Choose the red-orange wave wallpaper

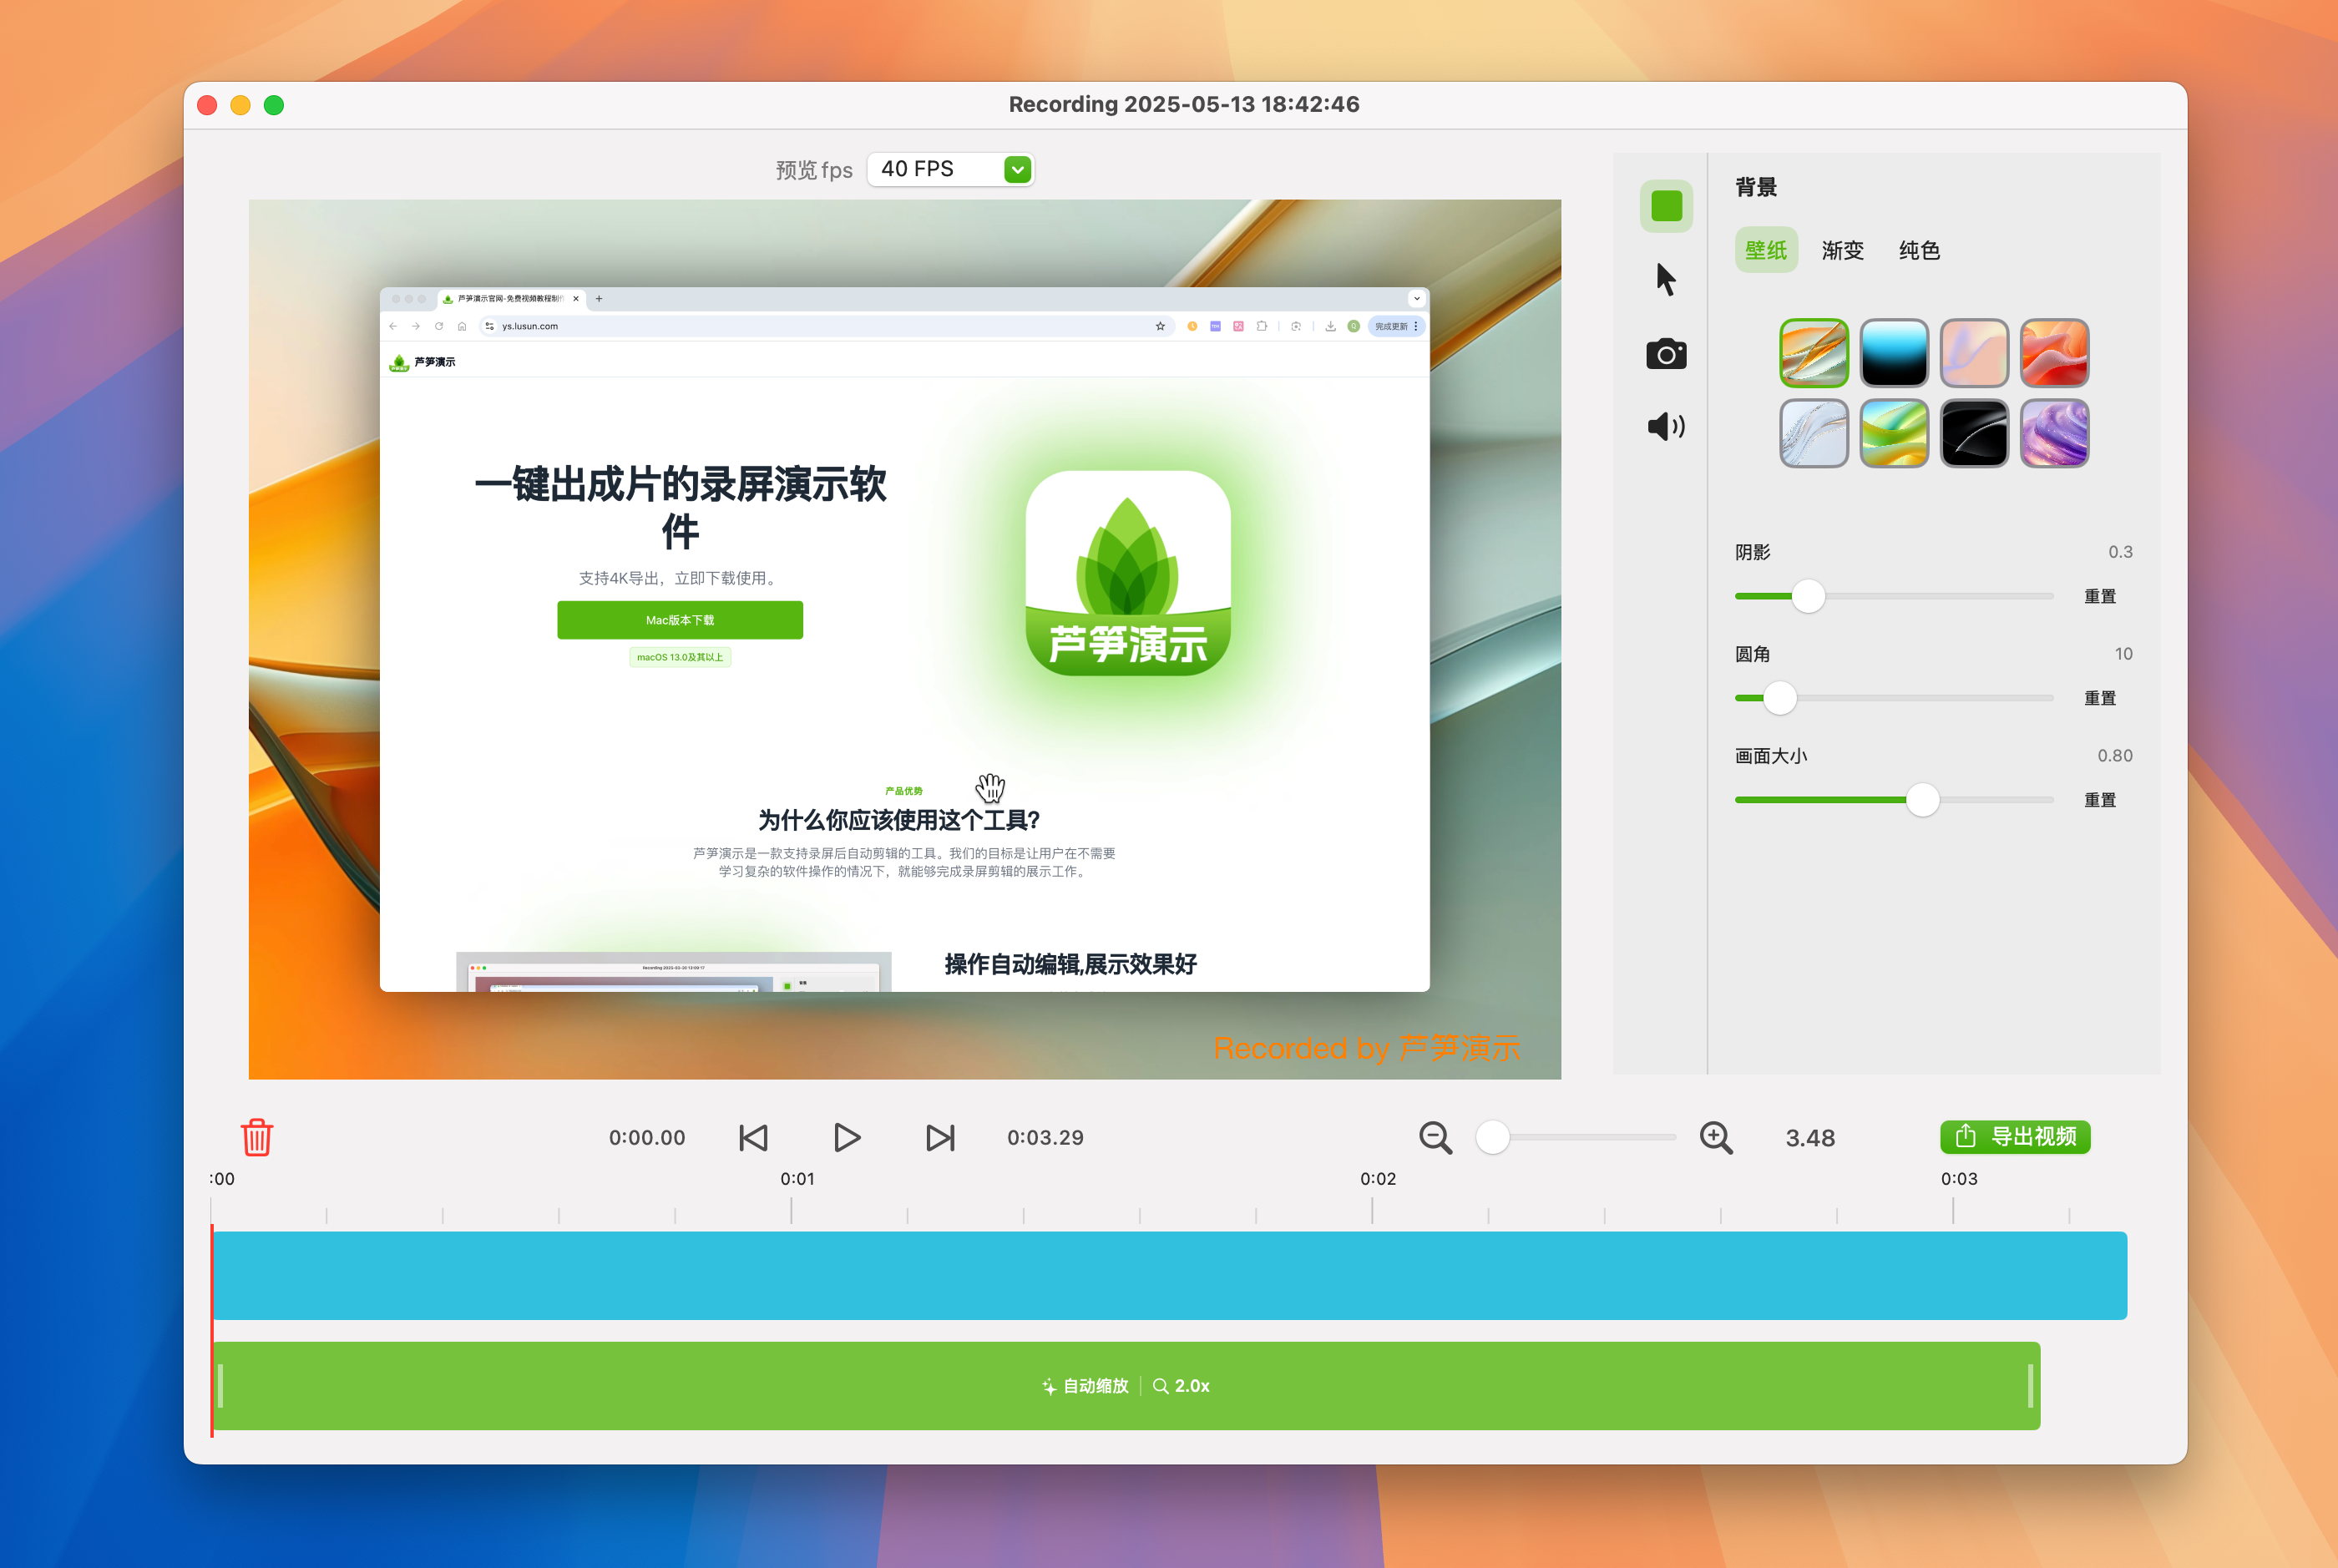2054,353
